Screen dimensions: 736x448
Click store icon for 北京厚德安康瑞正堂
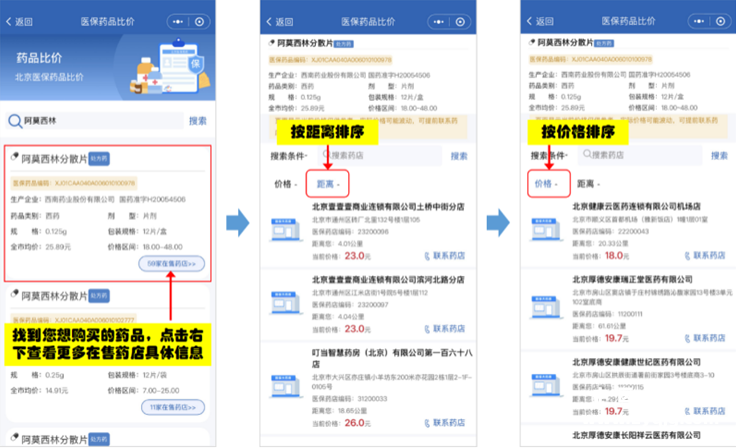pyautogui.click(x=545, y=307)
